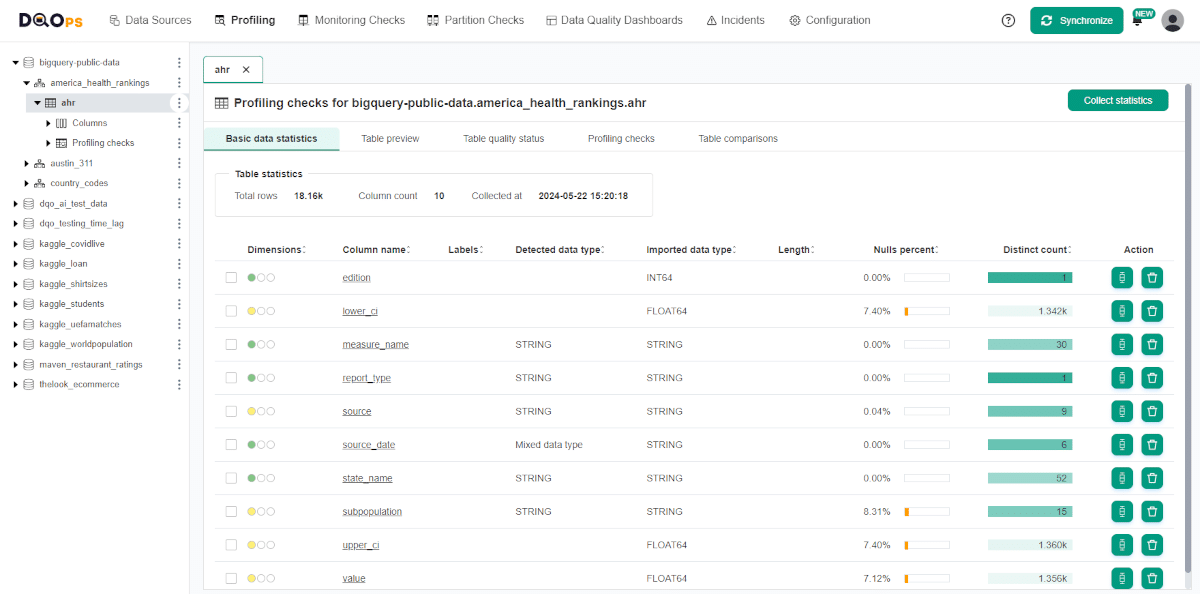Collect statistics for the edition column
The width and height of the screenshot is (1200, 594).
(x=1121, y=277)
